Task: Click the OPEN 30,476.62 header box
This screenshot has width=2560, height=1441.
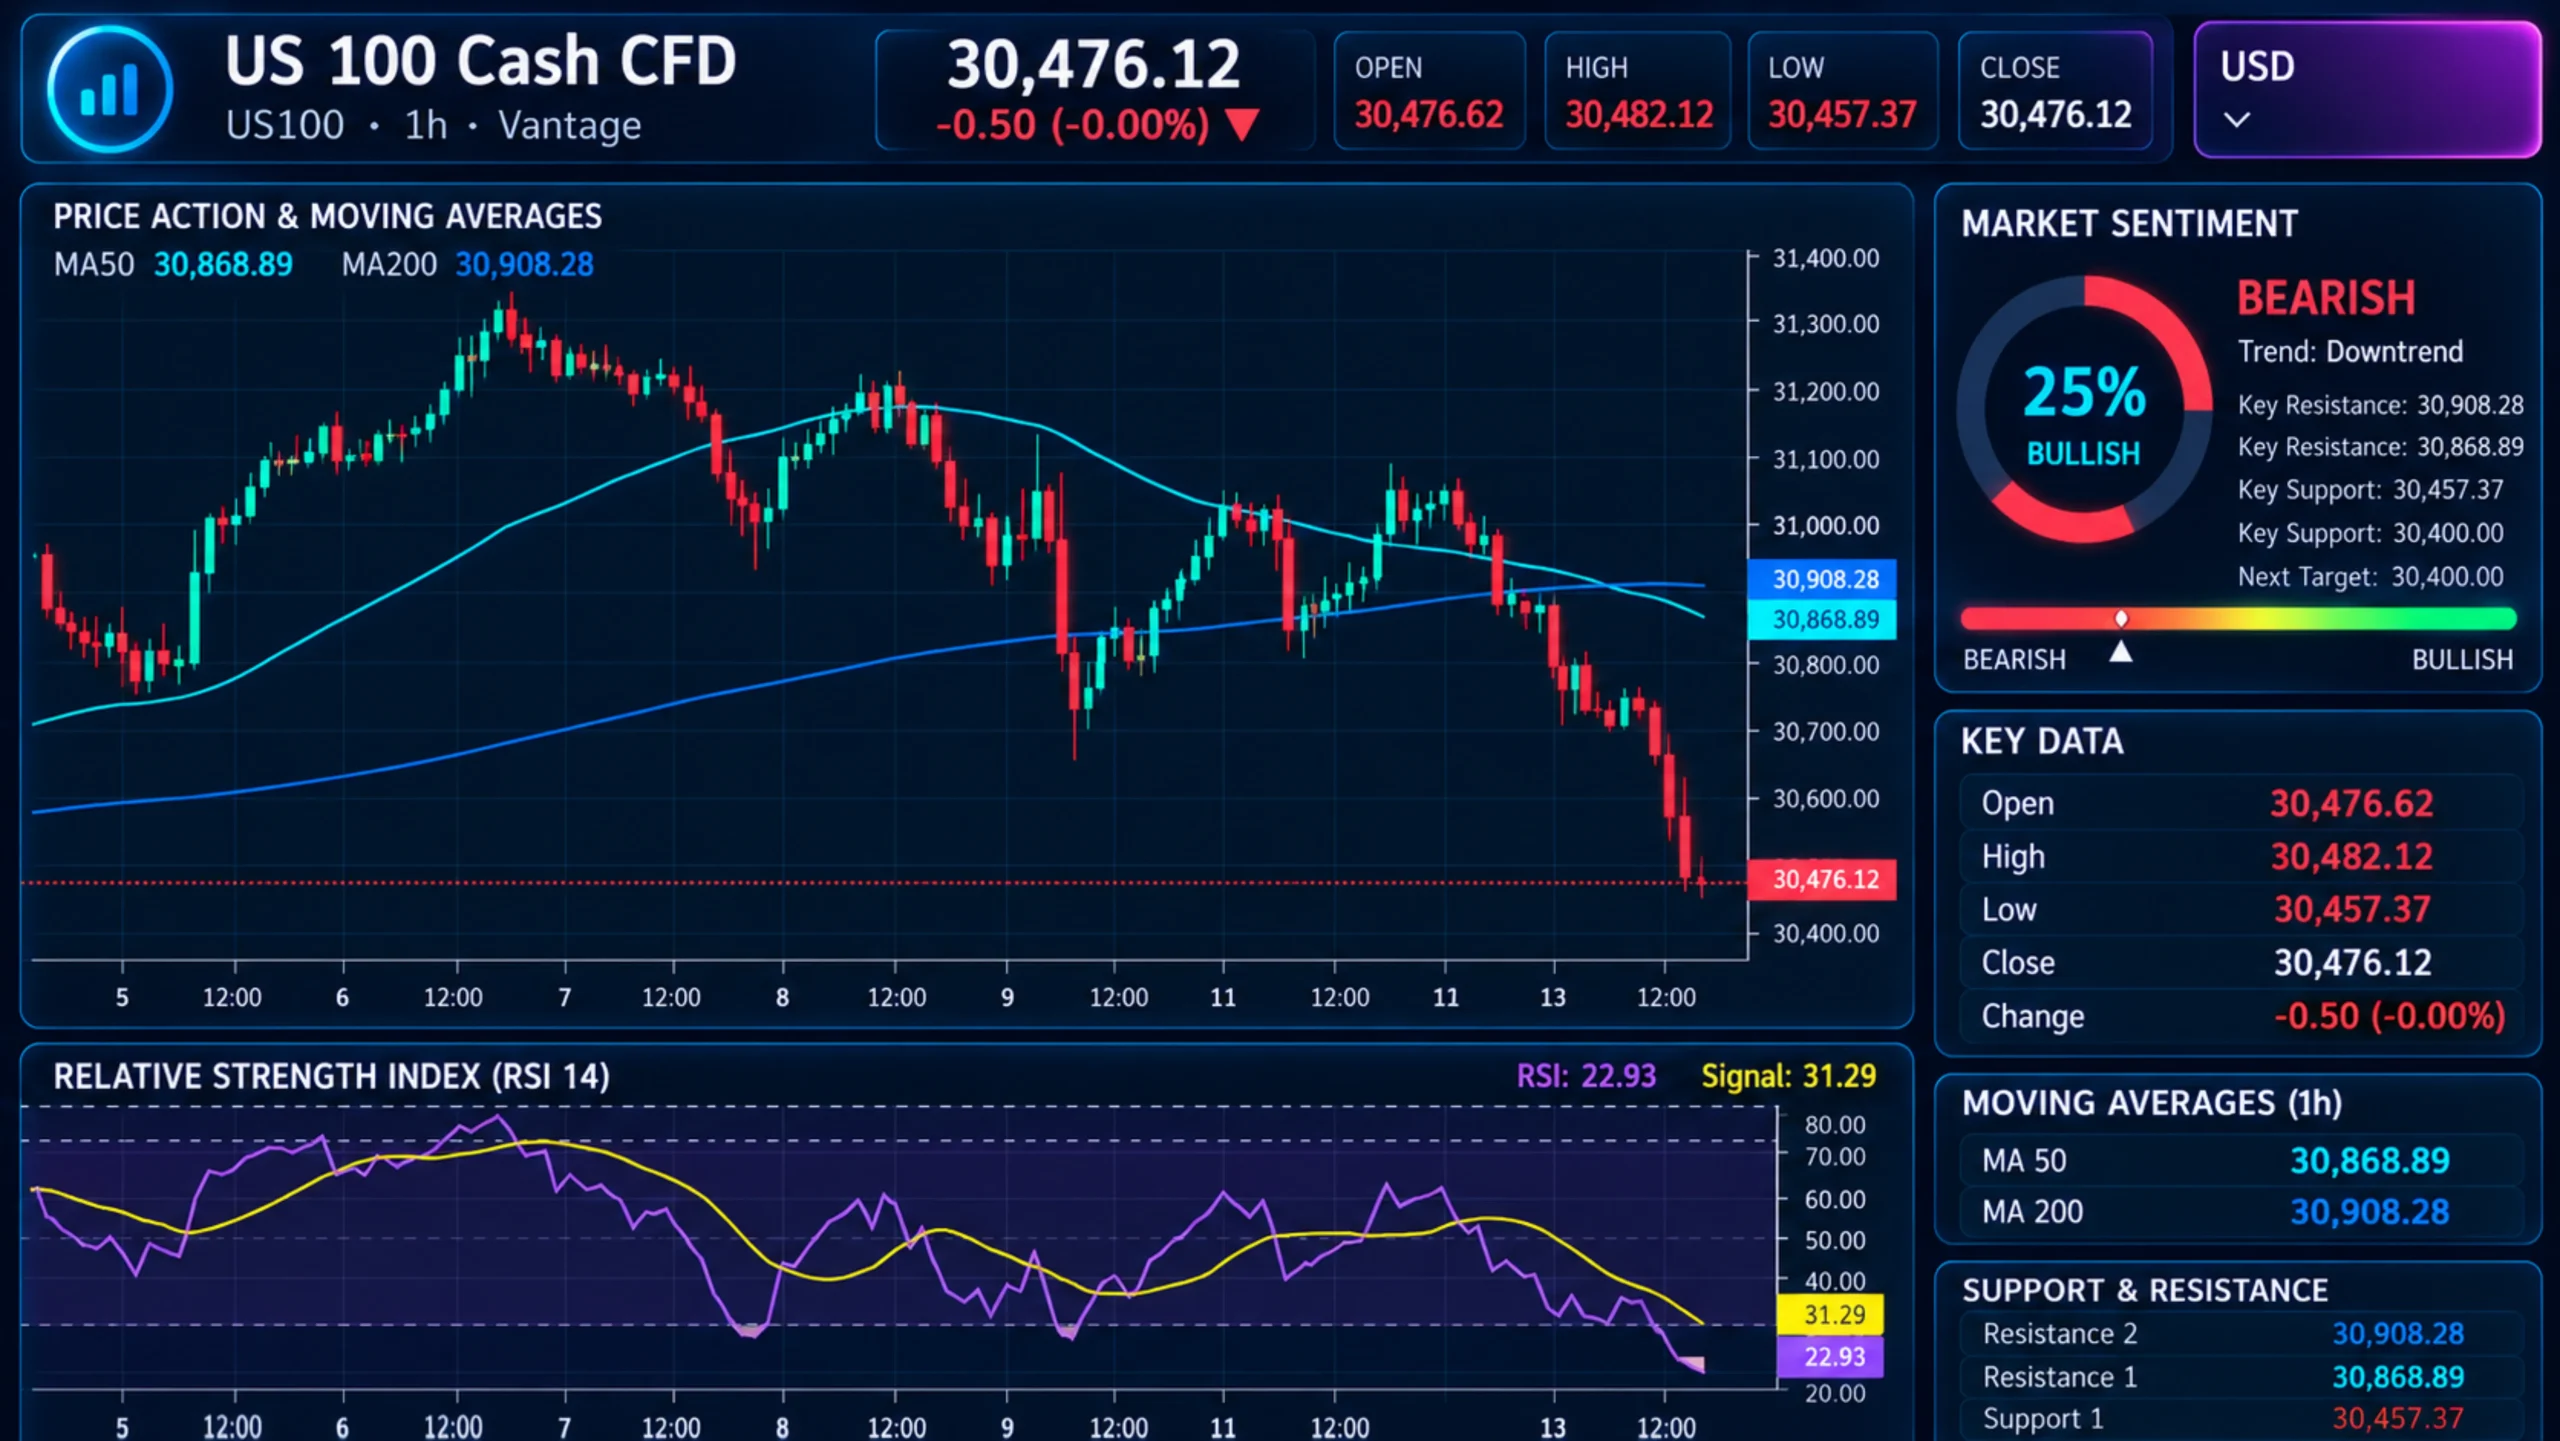Action: [1429, 90]
